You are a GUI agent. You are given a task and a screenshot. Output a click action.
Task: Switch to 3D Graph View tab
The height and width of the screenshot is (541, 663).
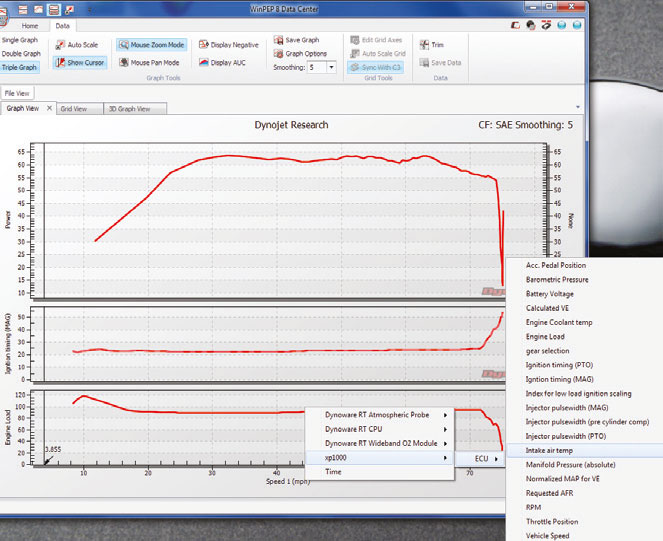(x=135, y=109)
